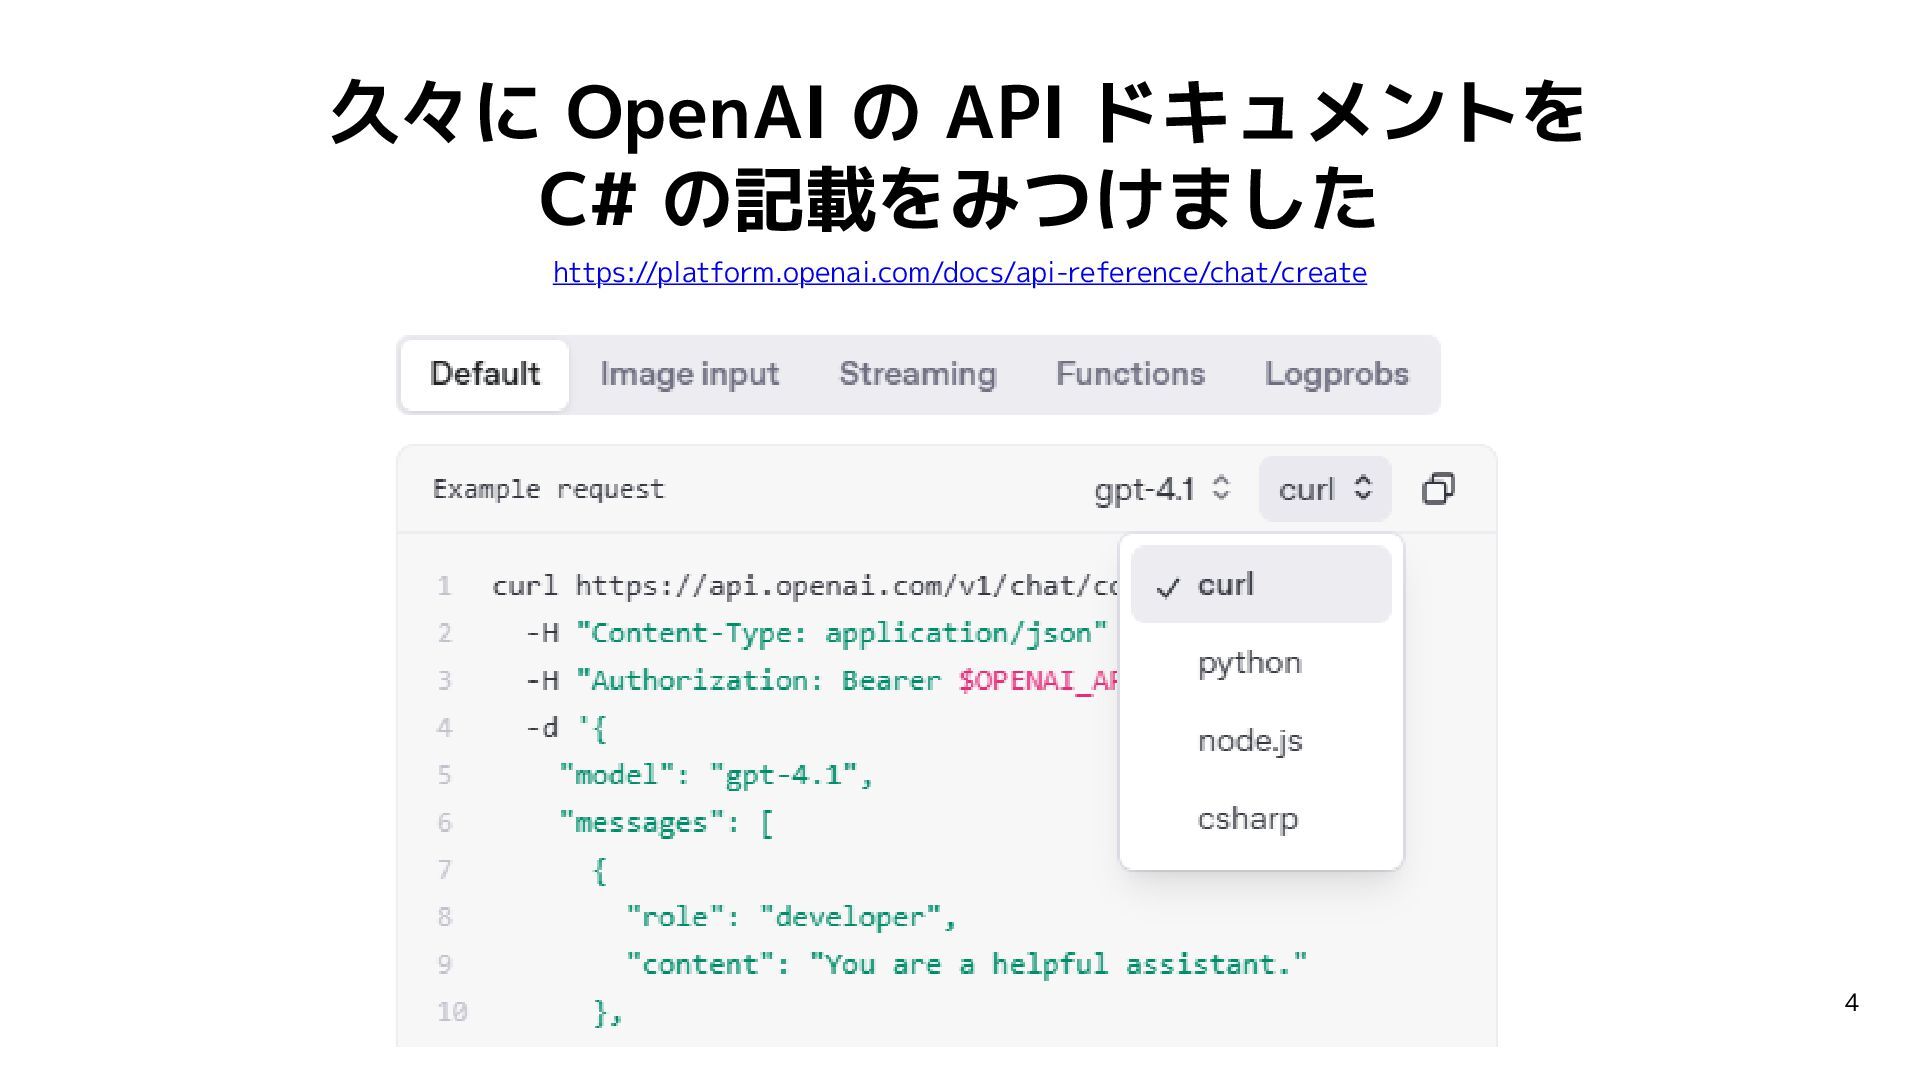1920x1080 pixels.
Task: Click the code line '"model": "gpt-4.1",'
Action: pos(716,775)
